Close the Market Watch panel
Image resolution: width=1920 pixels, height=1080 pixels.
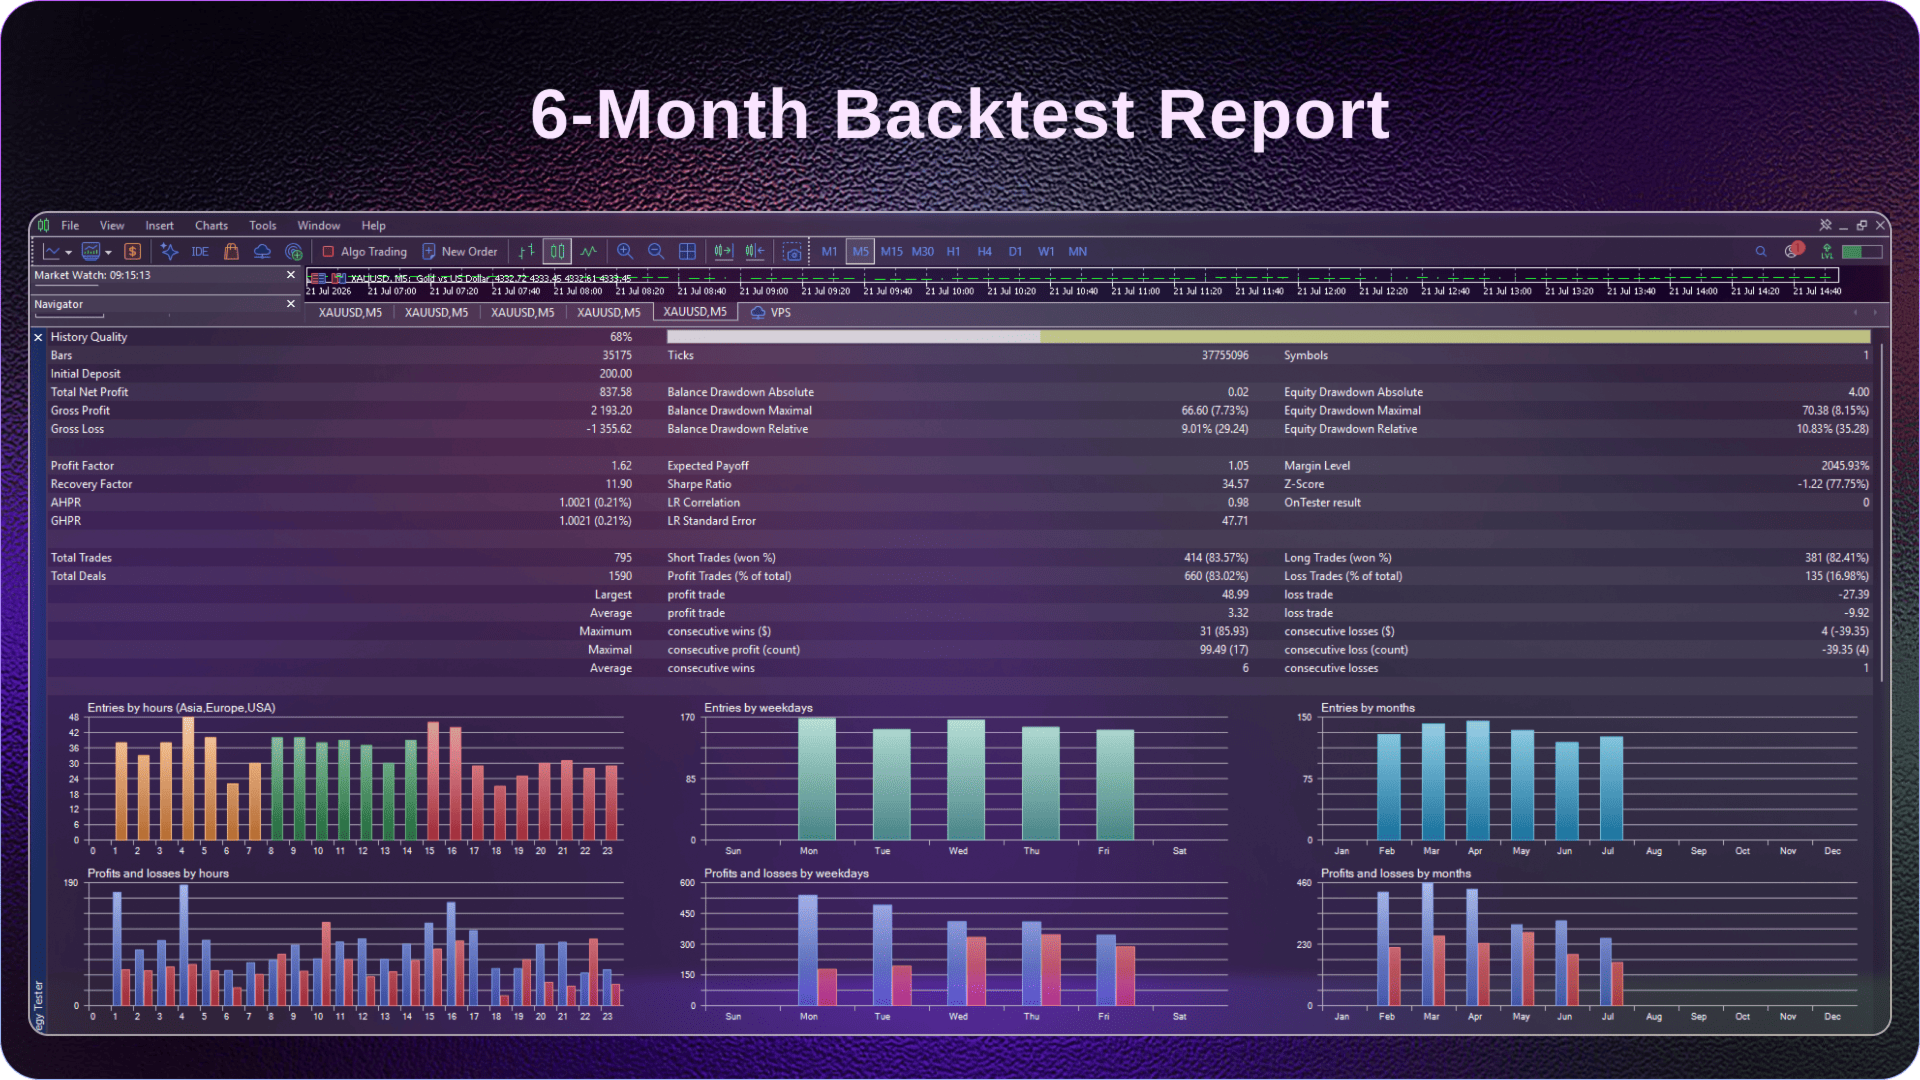(x=291, y=275)
